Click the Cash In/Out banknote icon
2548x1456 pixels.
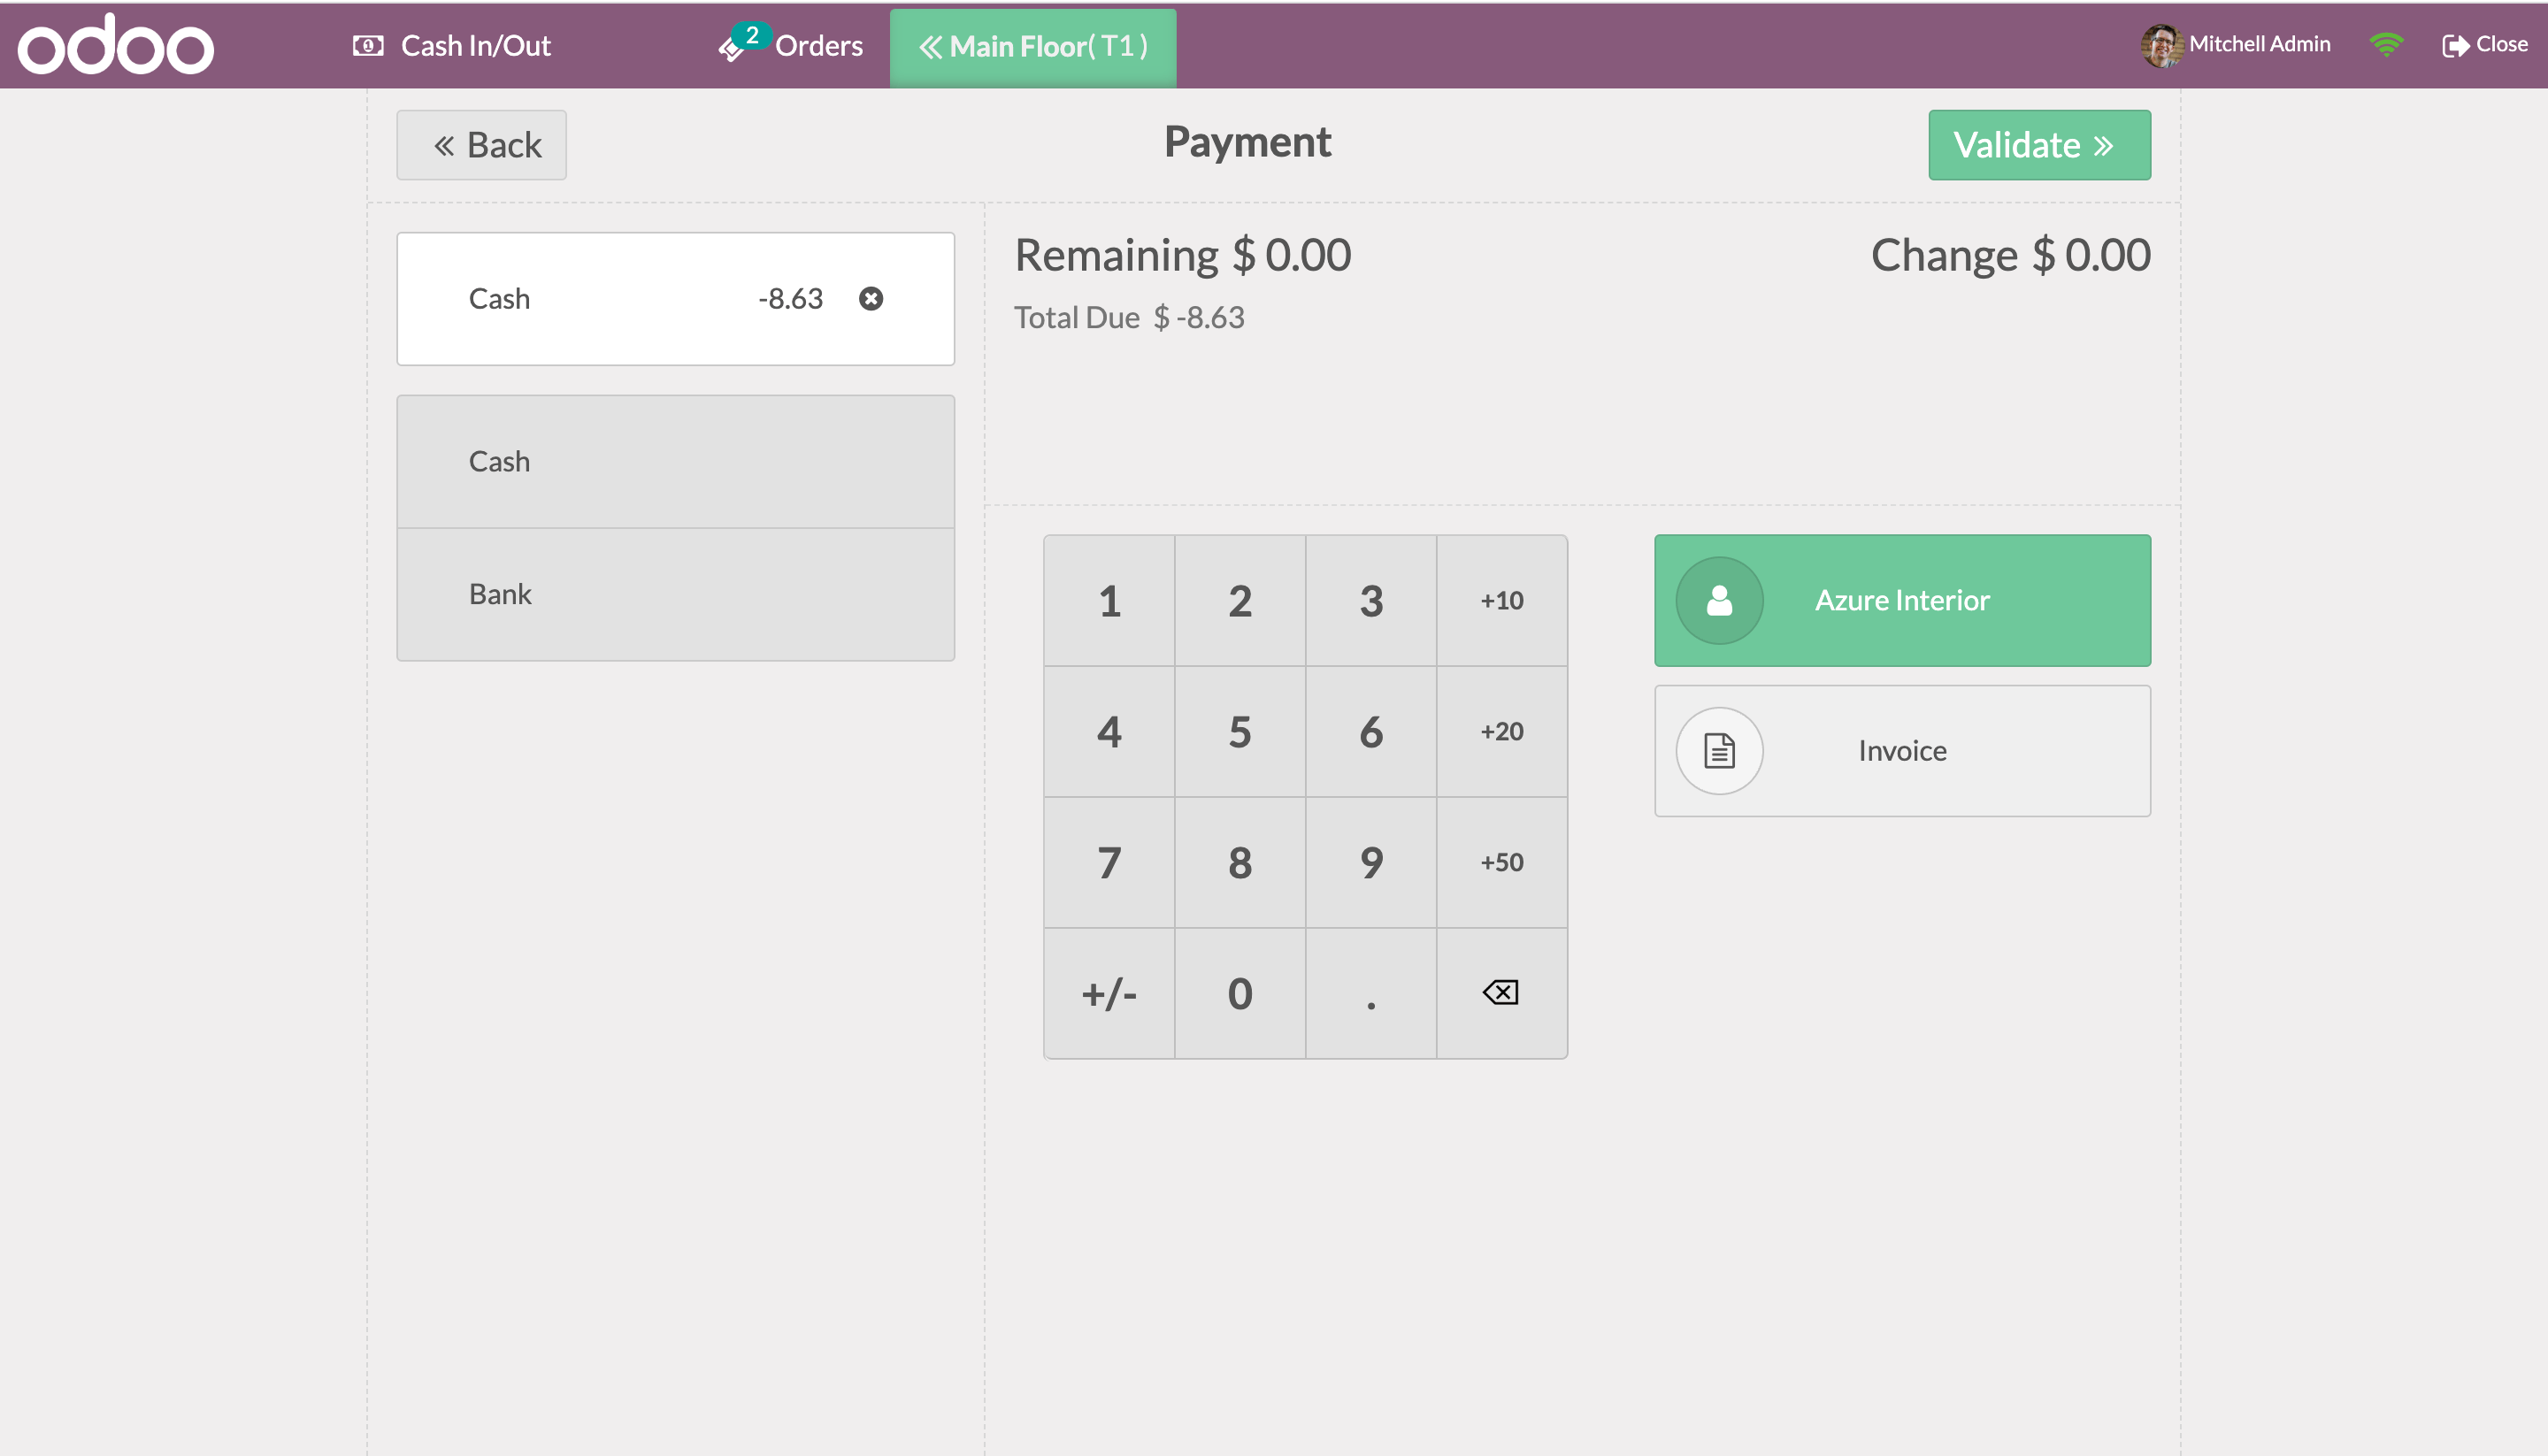[x=367, y=46]
